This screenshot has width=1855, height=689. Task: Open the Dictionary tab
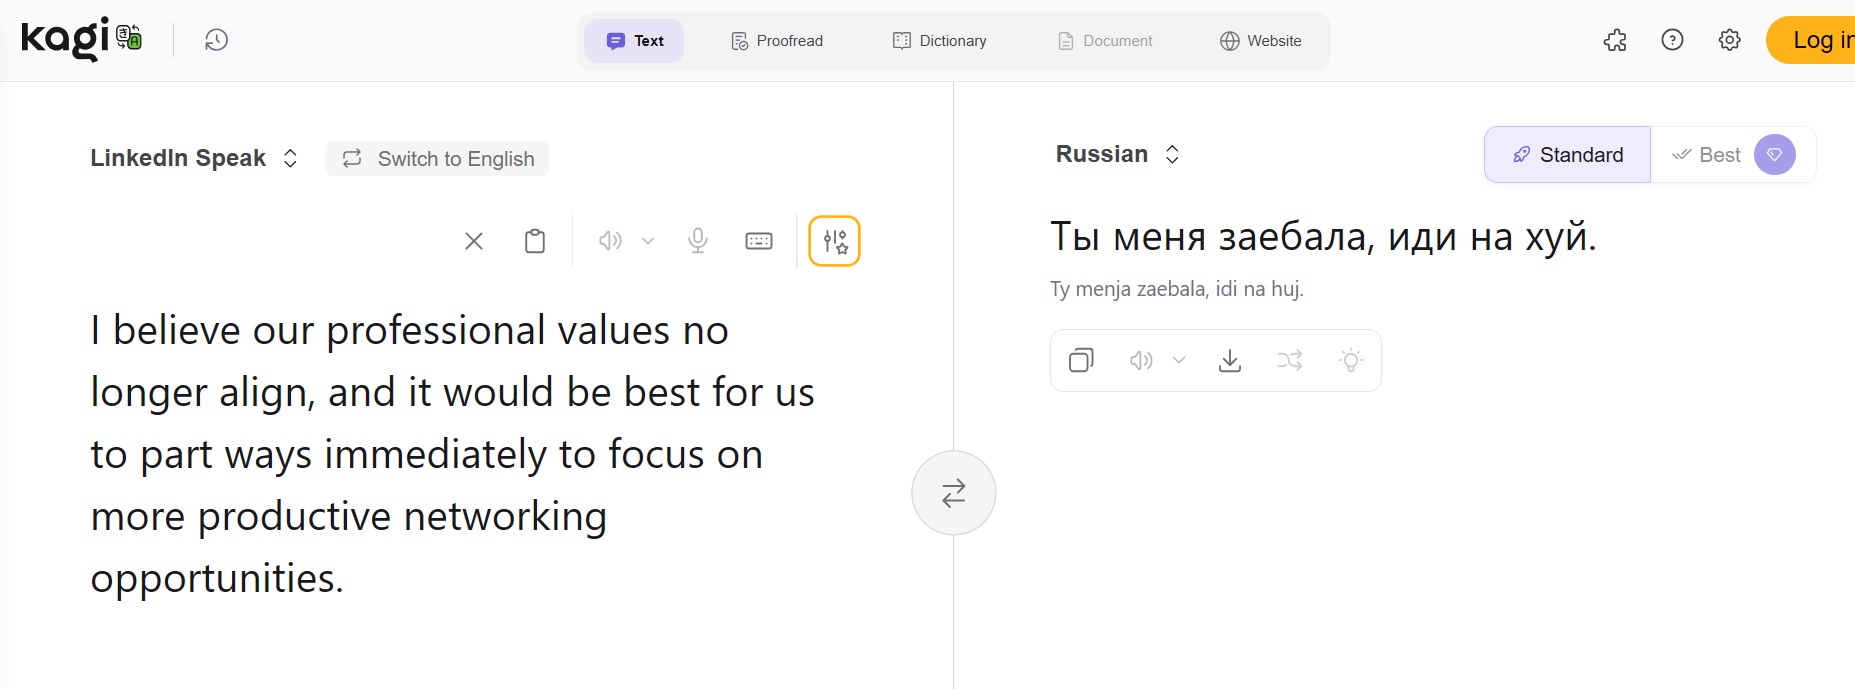(x=939, y=41)
